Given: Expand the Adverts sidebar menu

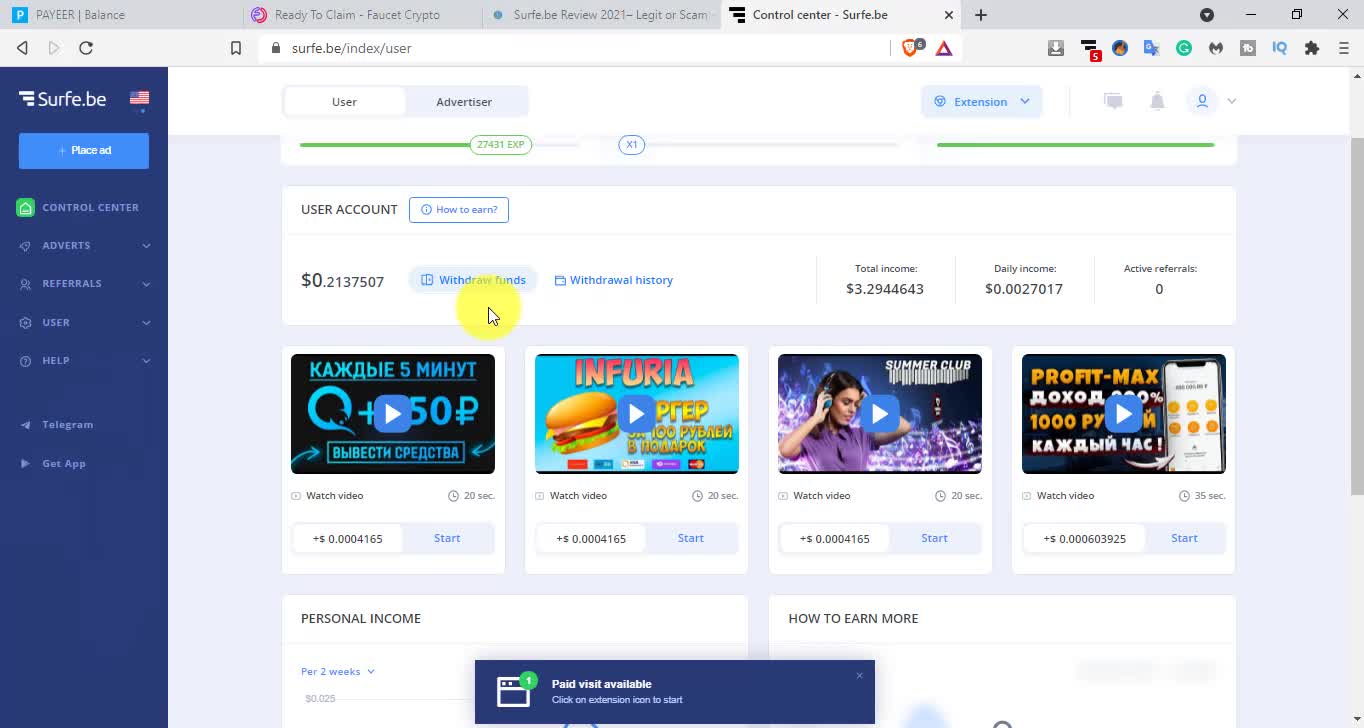Looking at the screenshot, I should (146, 246).
